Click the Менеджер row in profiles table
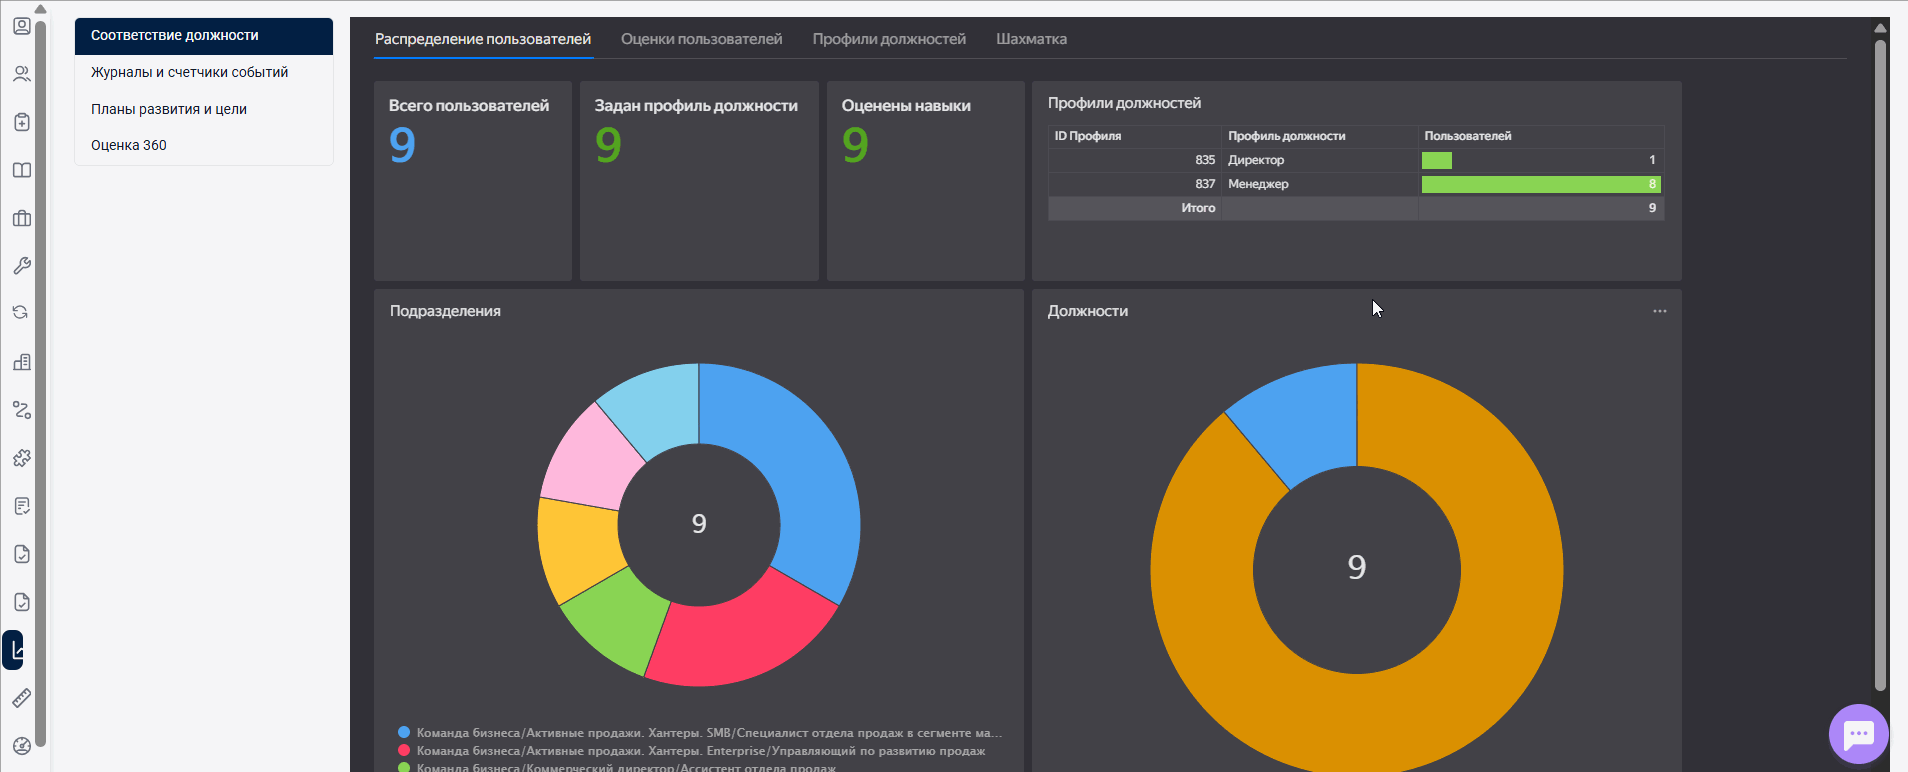 [1257, 184]
